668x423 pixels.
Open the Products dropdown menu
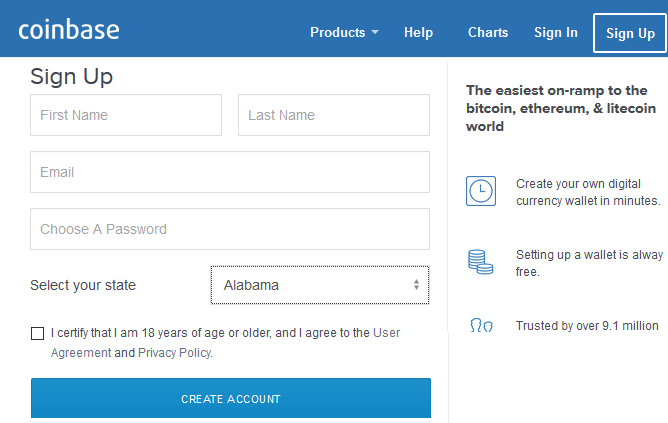point(344,32)
